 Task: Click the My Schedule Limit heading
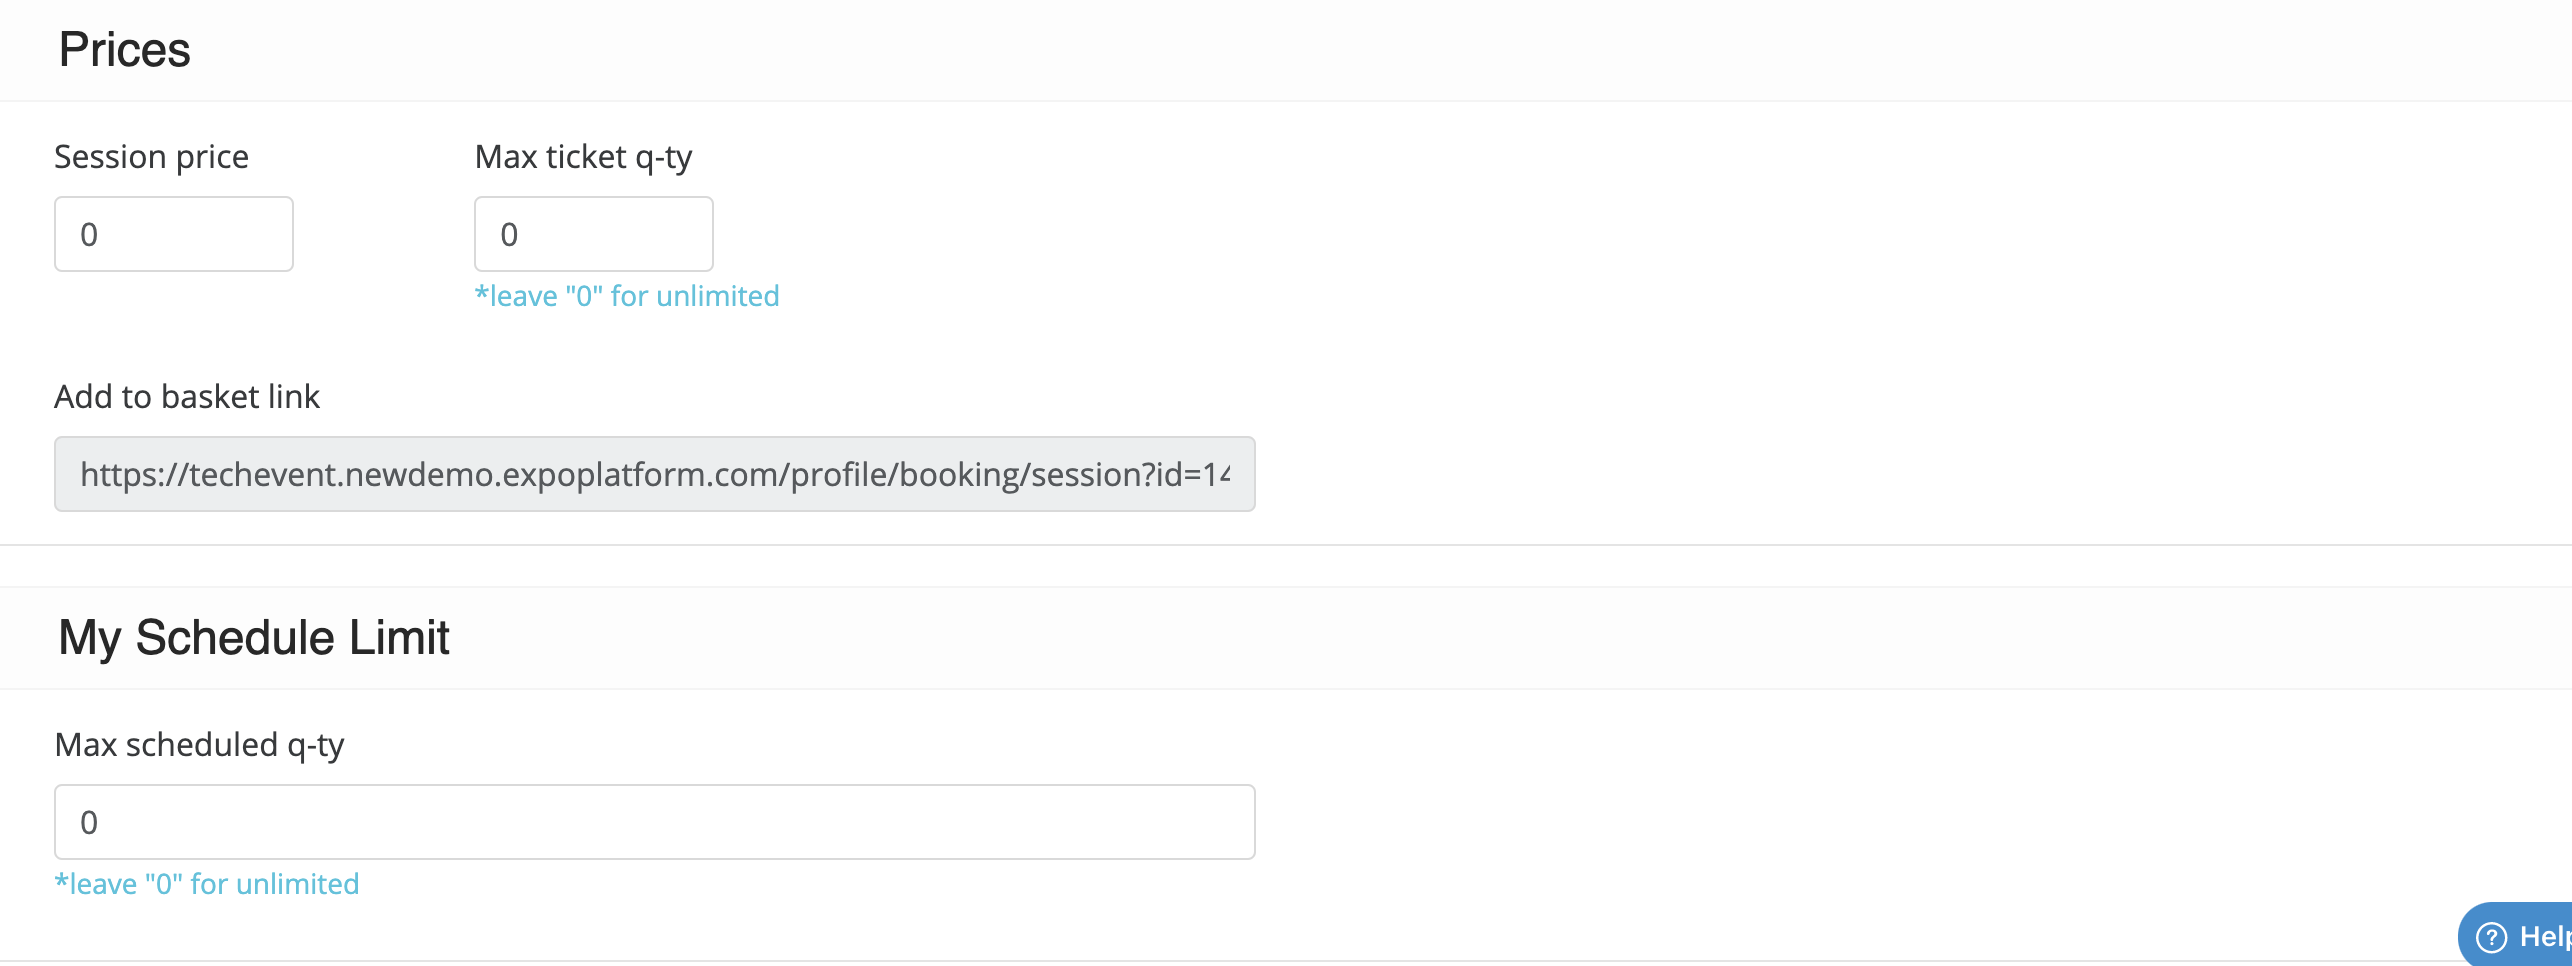[254, 638]
